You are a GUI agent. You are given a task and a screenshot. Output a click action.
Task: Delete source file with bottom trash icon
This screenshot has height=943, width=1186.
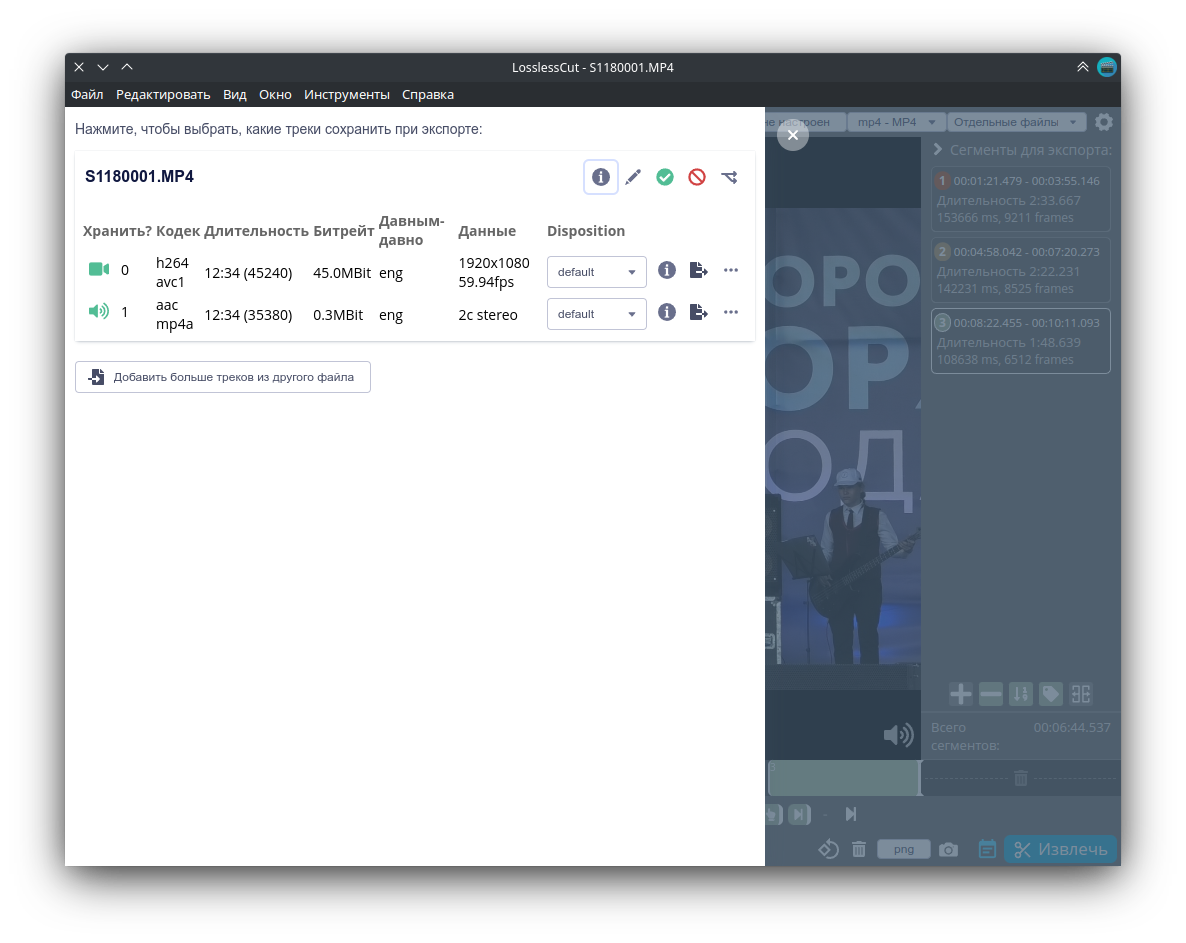858,849
